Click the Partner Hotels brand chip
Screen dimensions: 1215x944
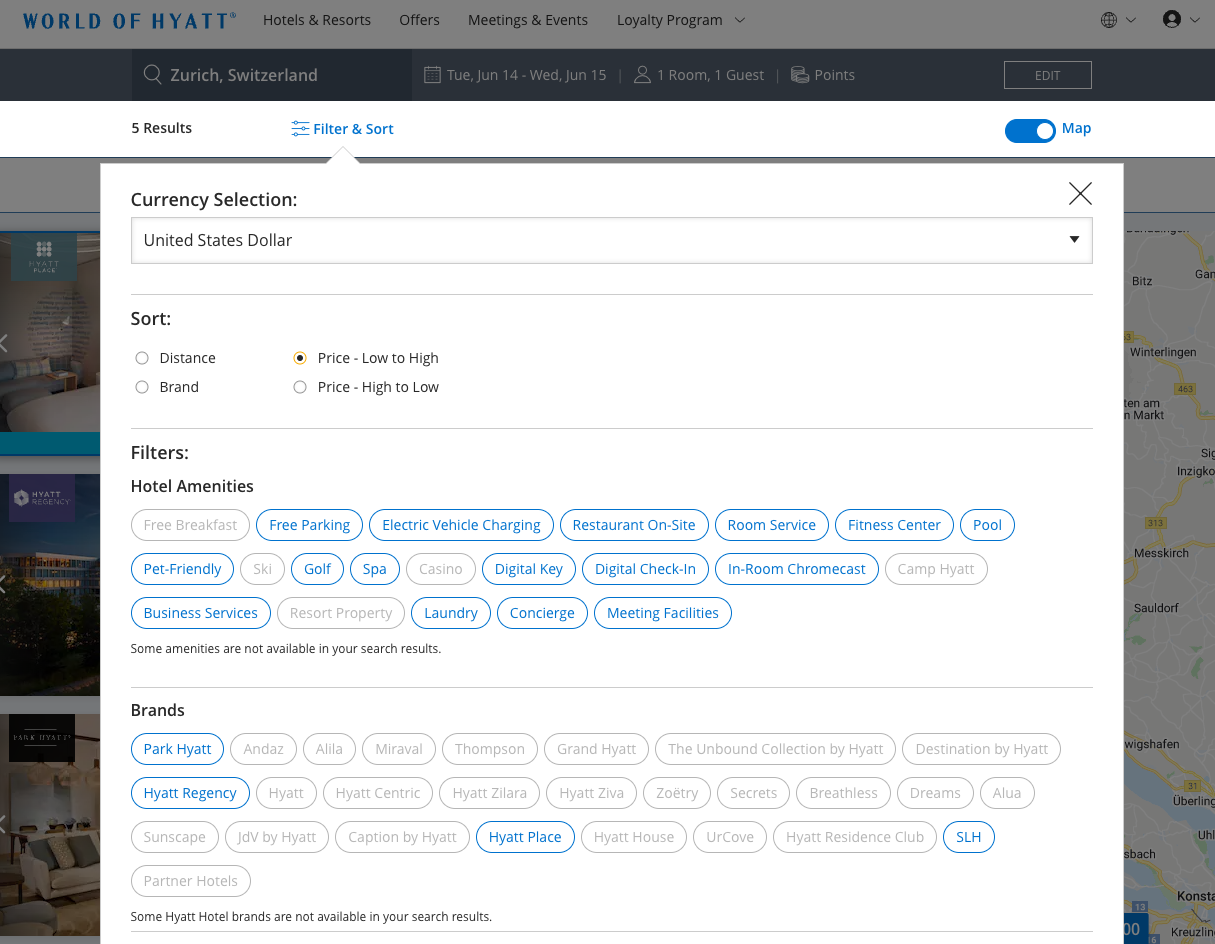pos(191,881)
